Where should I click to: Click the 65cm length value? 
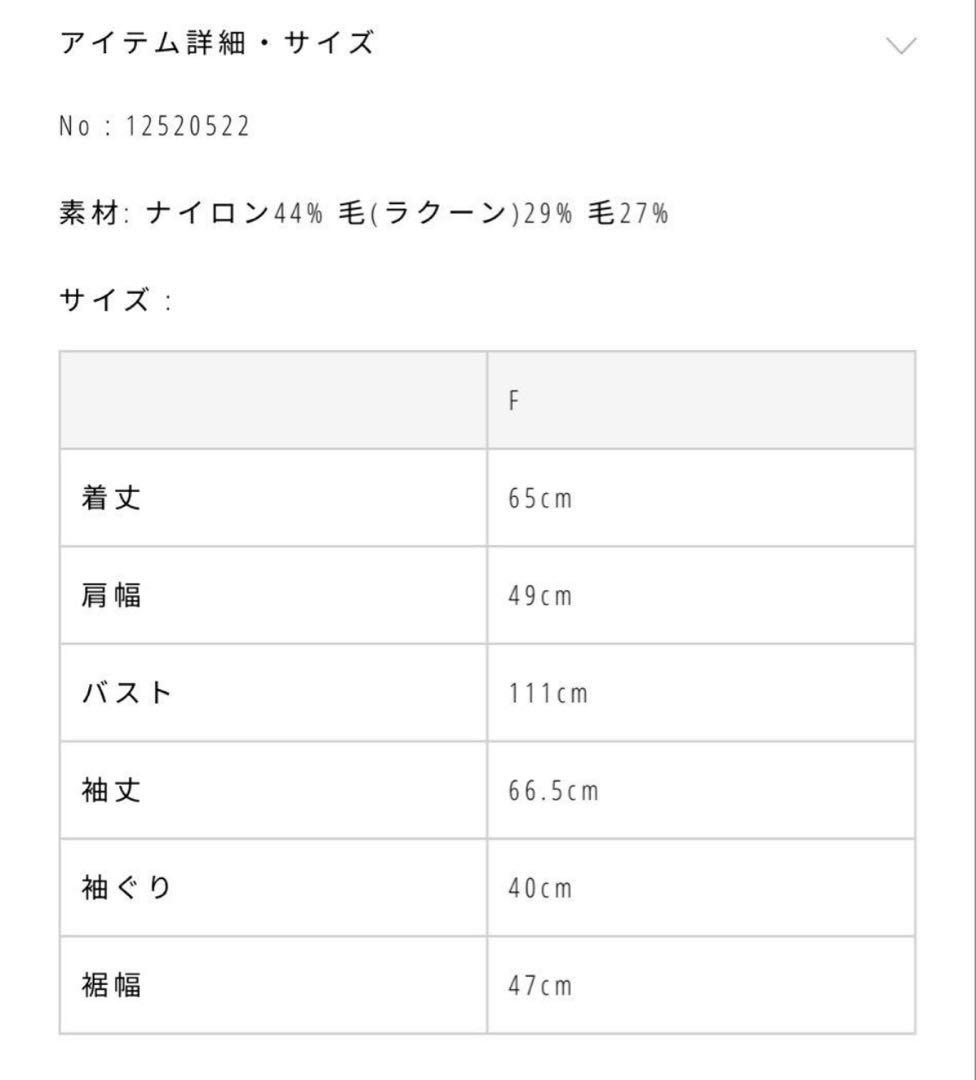[540, 499]
